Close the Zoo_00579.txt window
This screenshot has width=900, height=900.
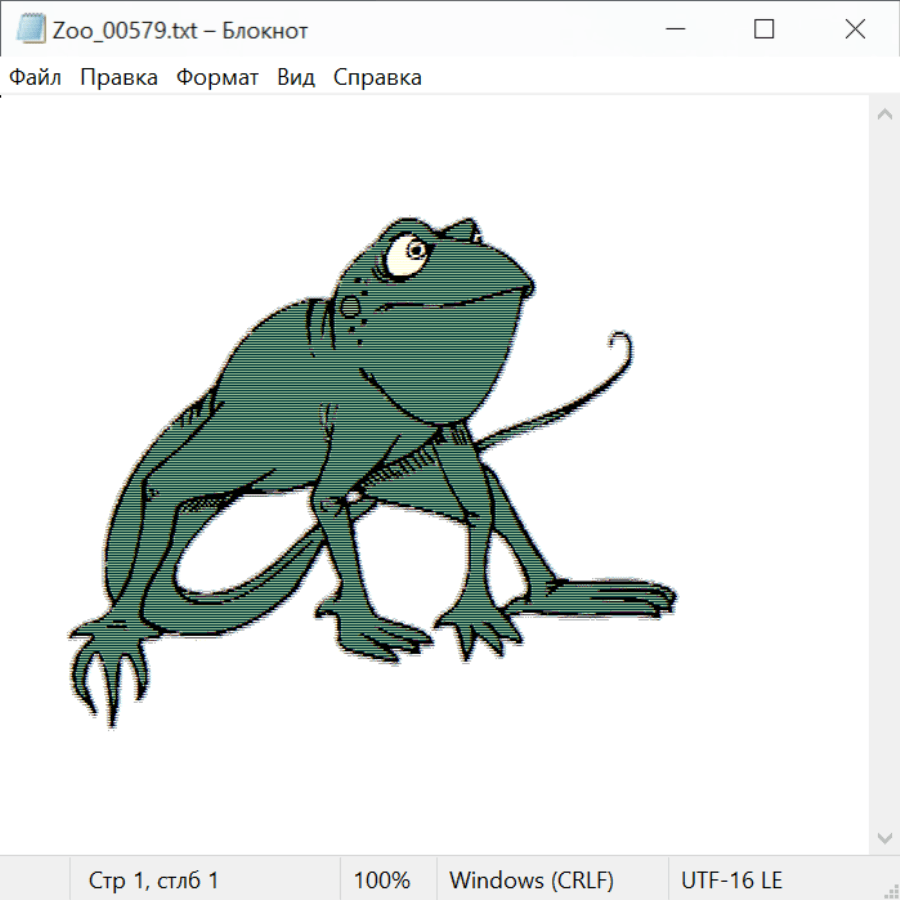point(855,30)
